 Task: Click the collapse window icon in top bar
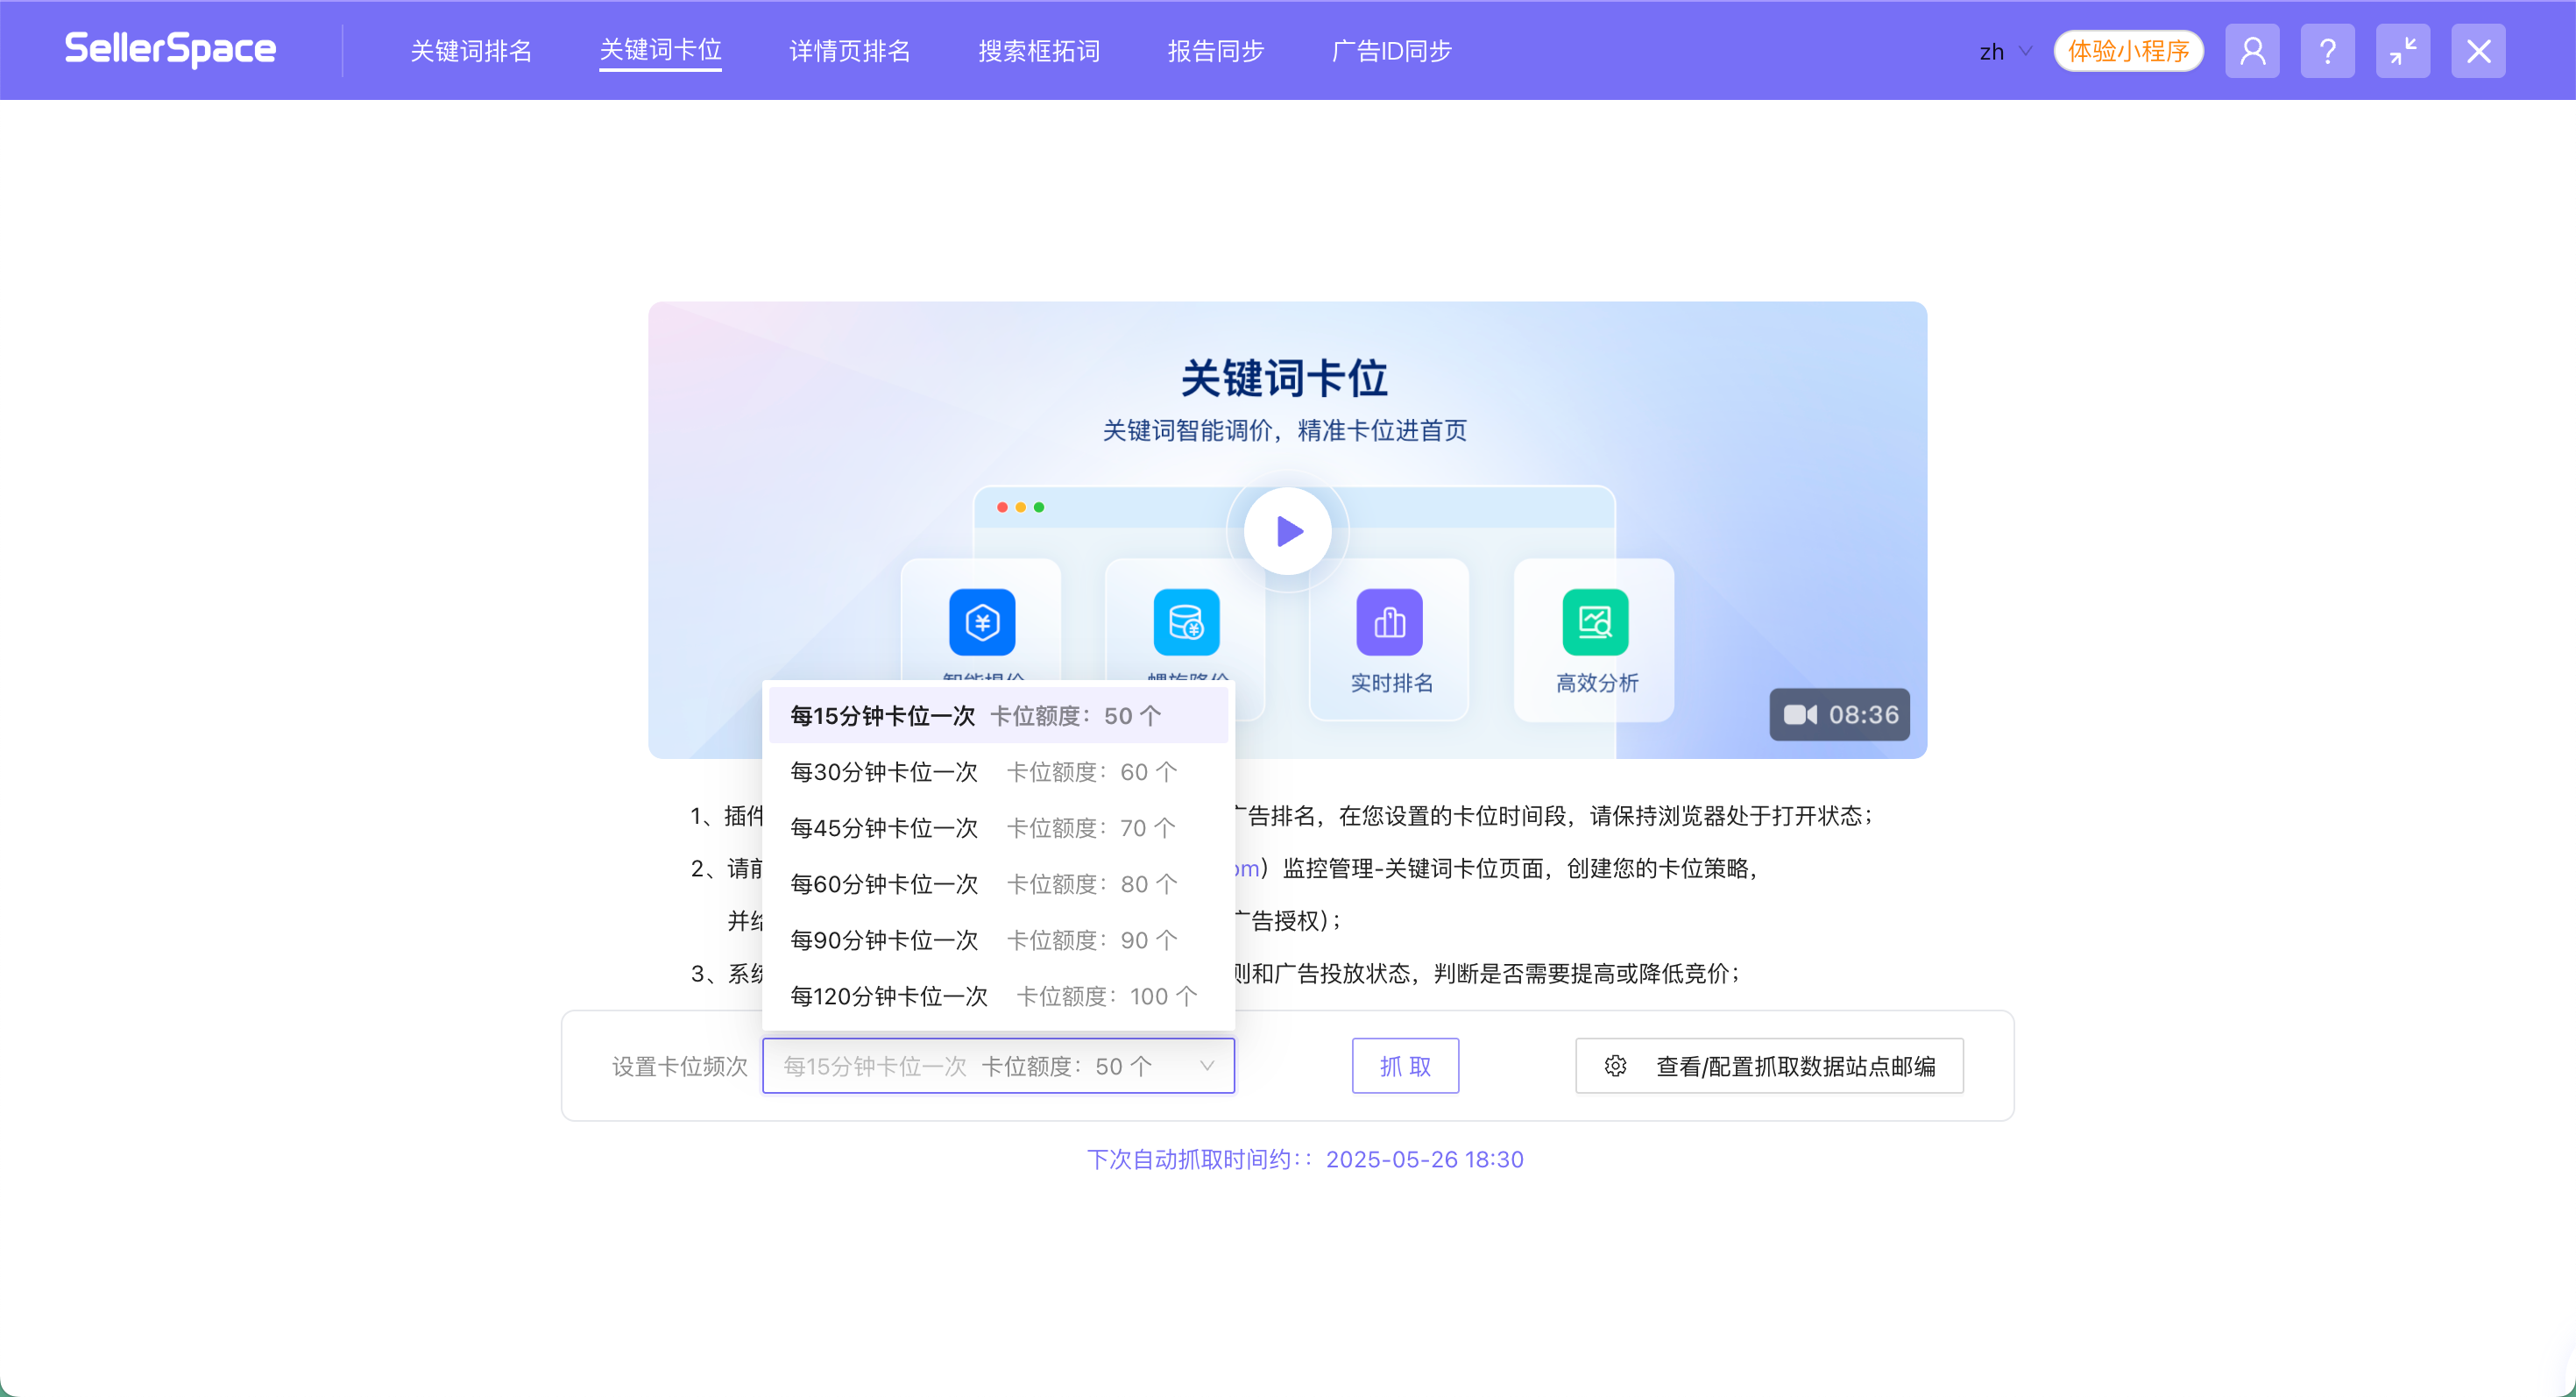(x=2403, y=49)
